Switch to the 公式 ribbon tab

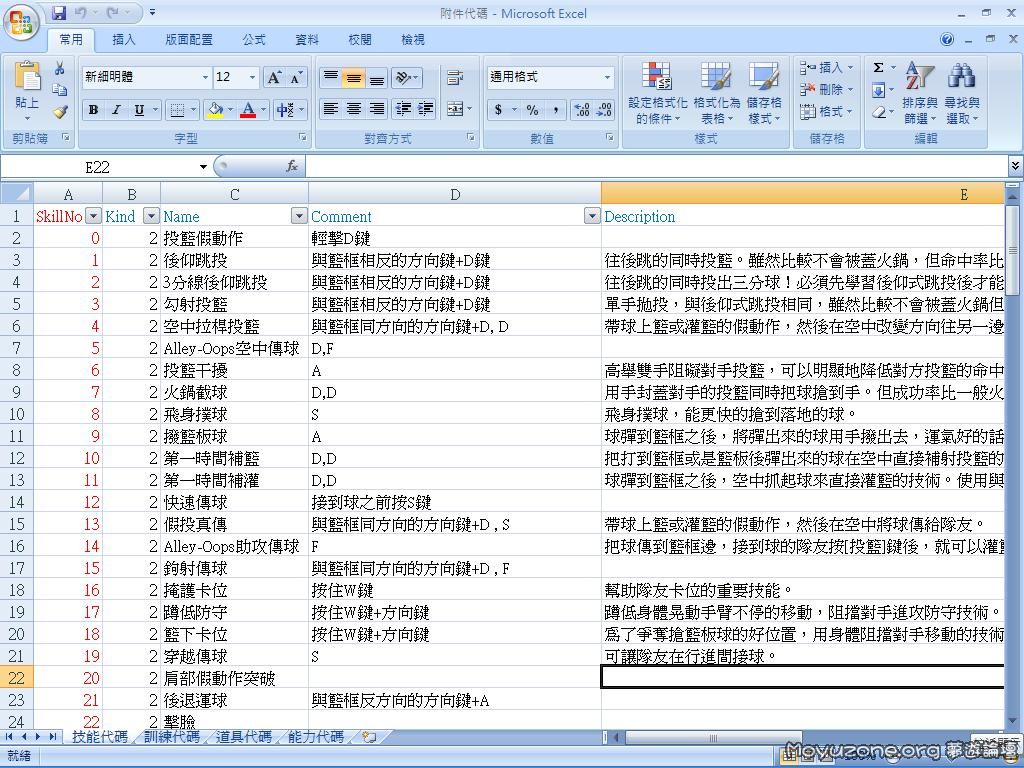pyautogui.click(x=254, y=40)
